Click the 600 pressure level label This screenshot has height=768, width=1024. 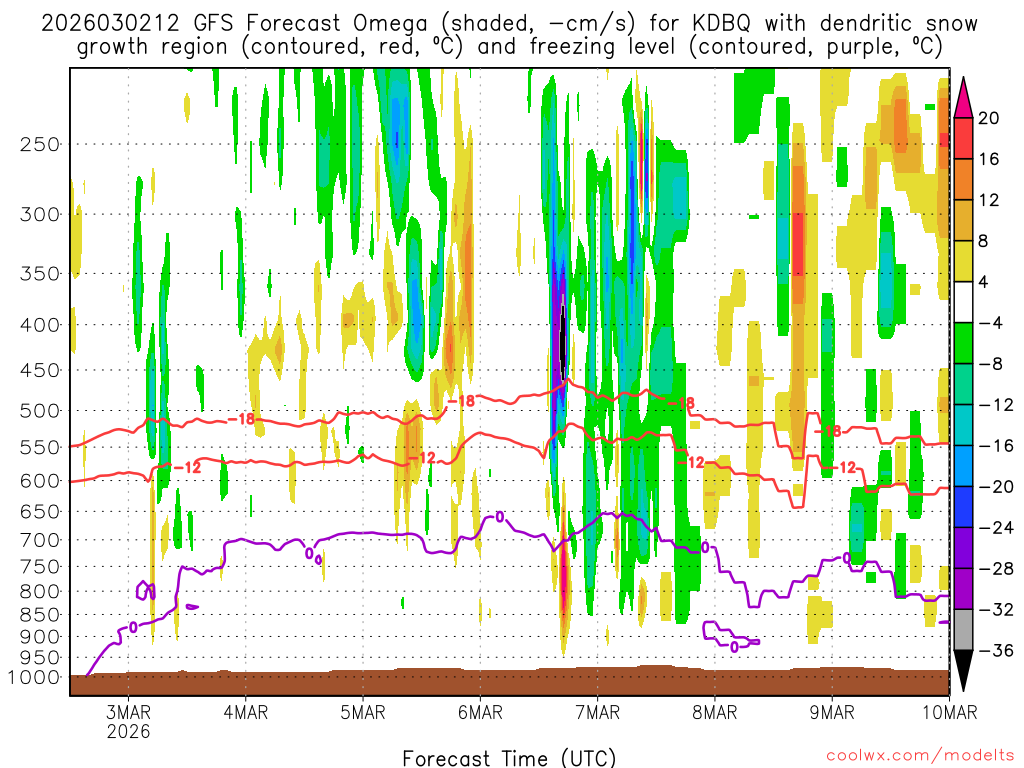[40, 481]
